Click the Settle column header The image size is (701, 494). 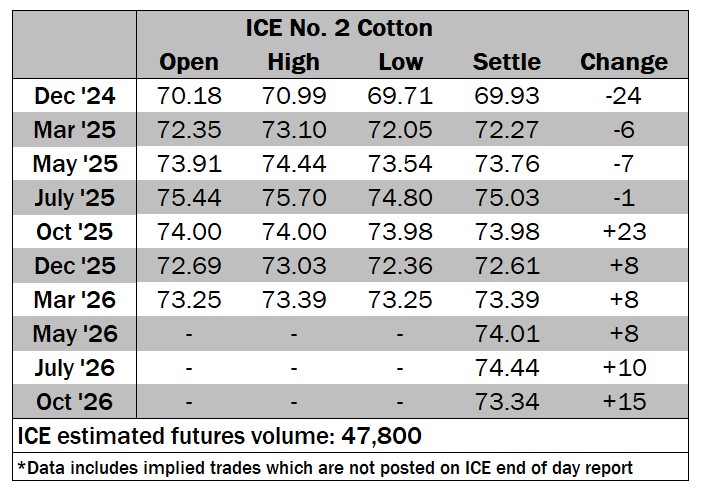click(506, 62)
